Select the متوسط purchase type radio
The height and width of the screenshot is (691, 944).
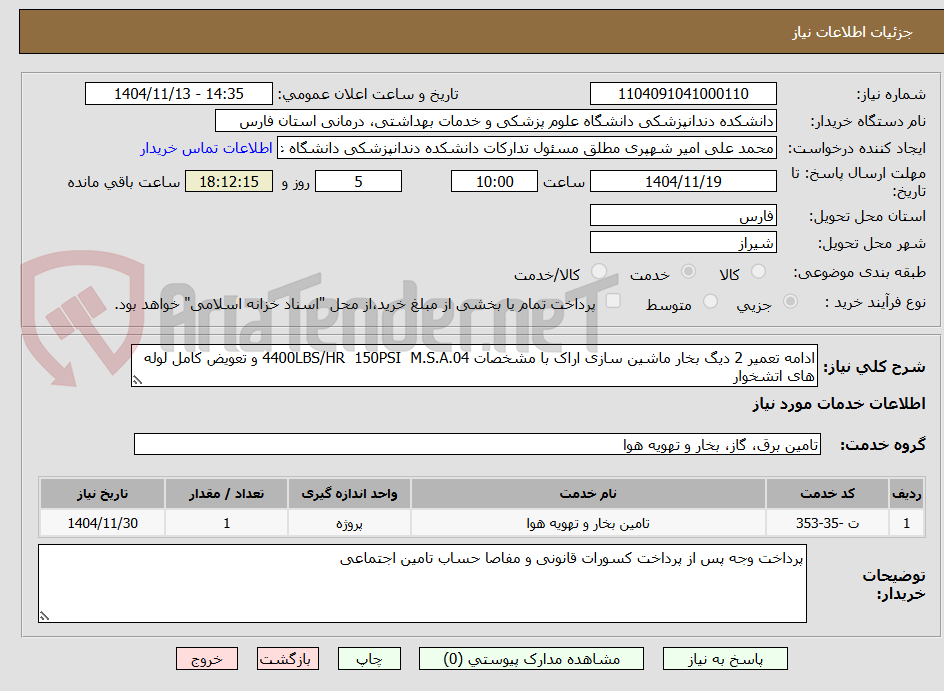pos(710,301)
